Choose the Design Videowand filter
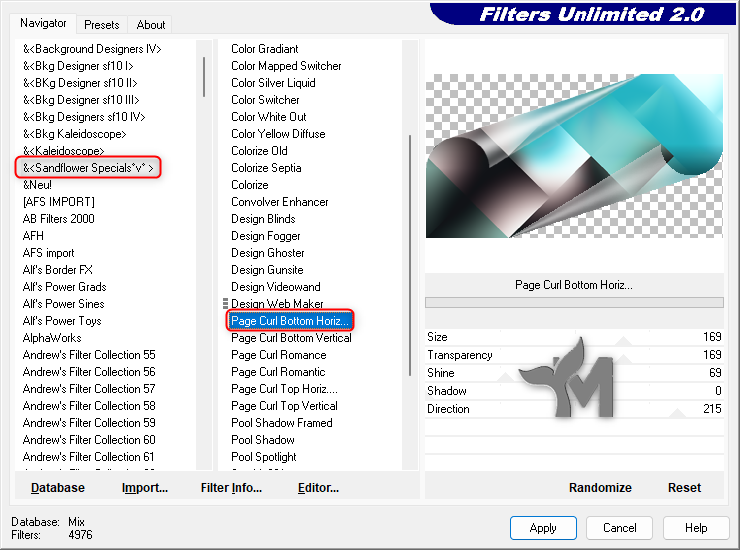The image size is (740, 550). [276, 287]
